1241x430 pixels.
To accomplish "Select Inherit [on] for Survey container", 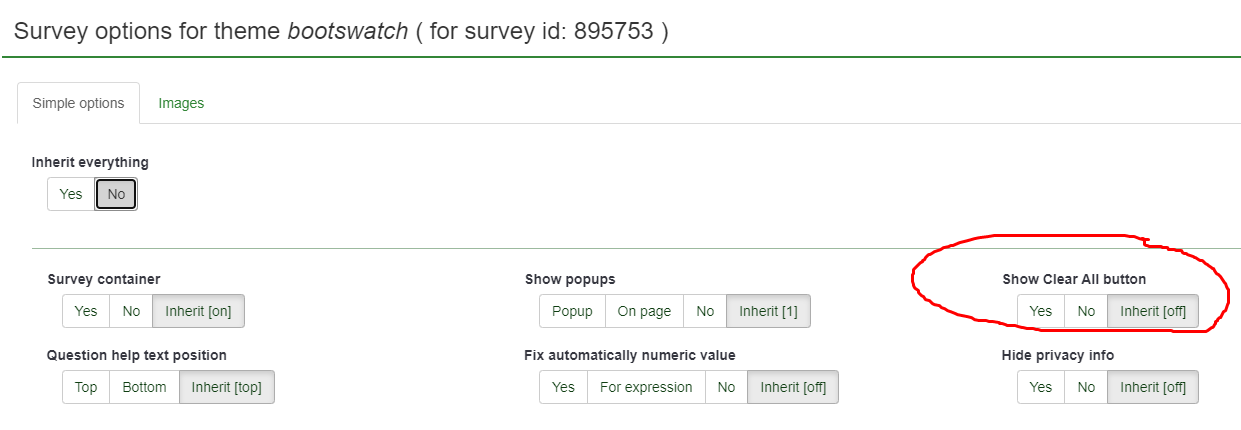I will [198, 311].
